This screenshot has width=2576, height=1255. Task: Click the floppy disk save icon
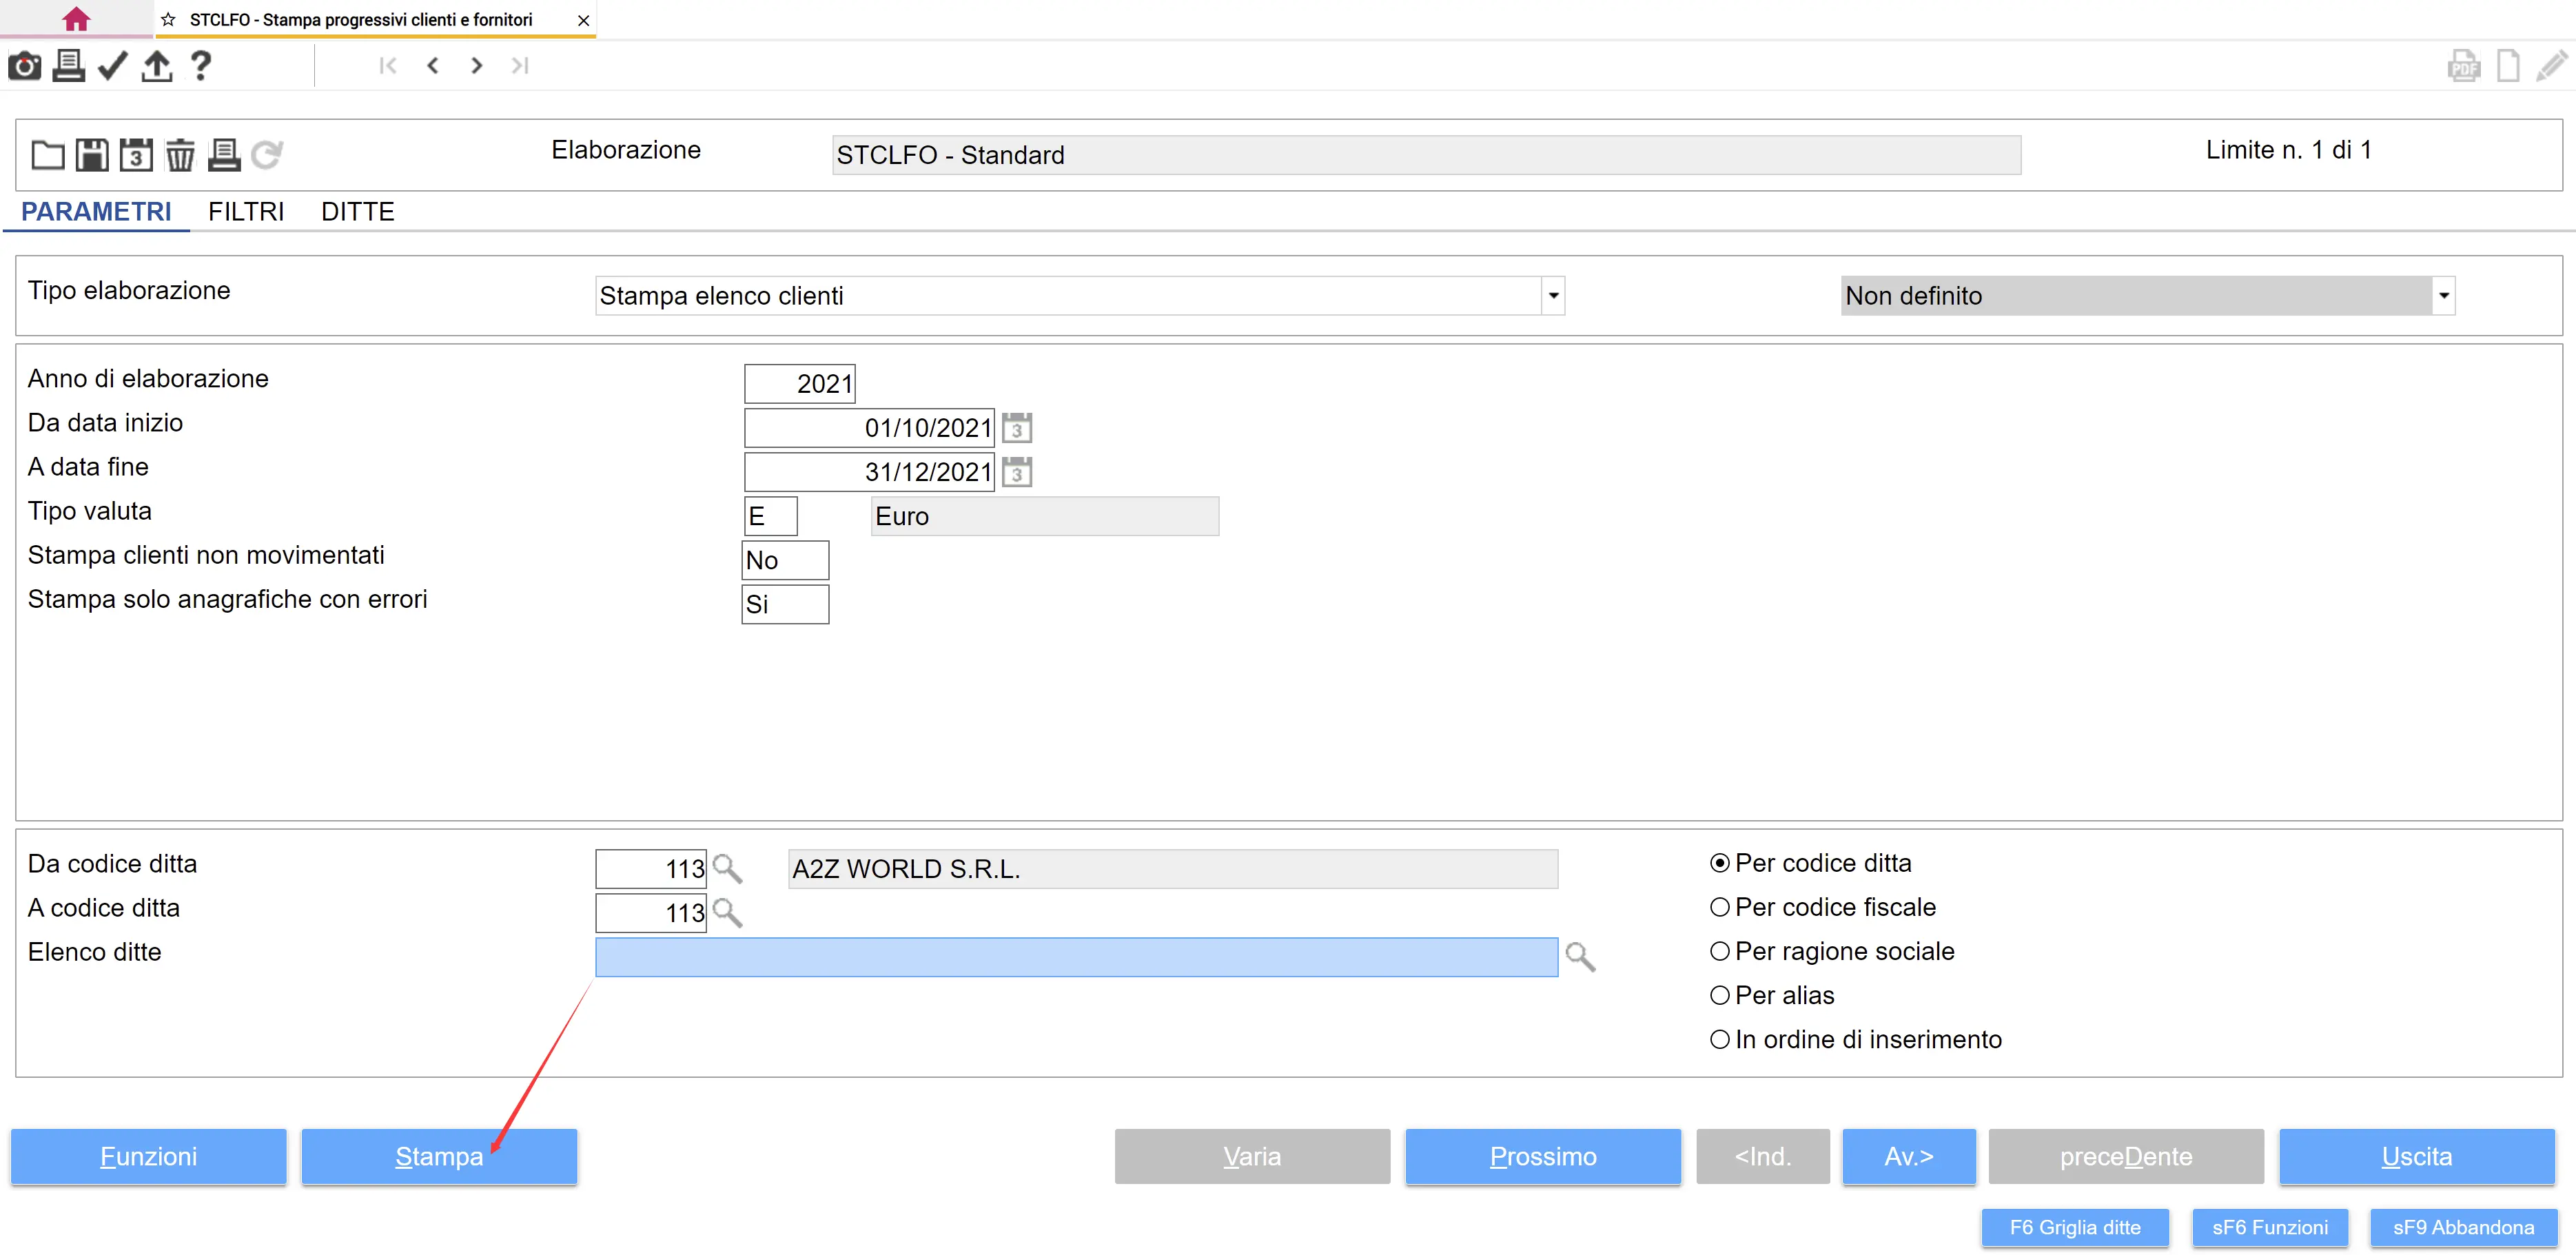coord(92,155)
